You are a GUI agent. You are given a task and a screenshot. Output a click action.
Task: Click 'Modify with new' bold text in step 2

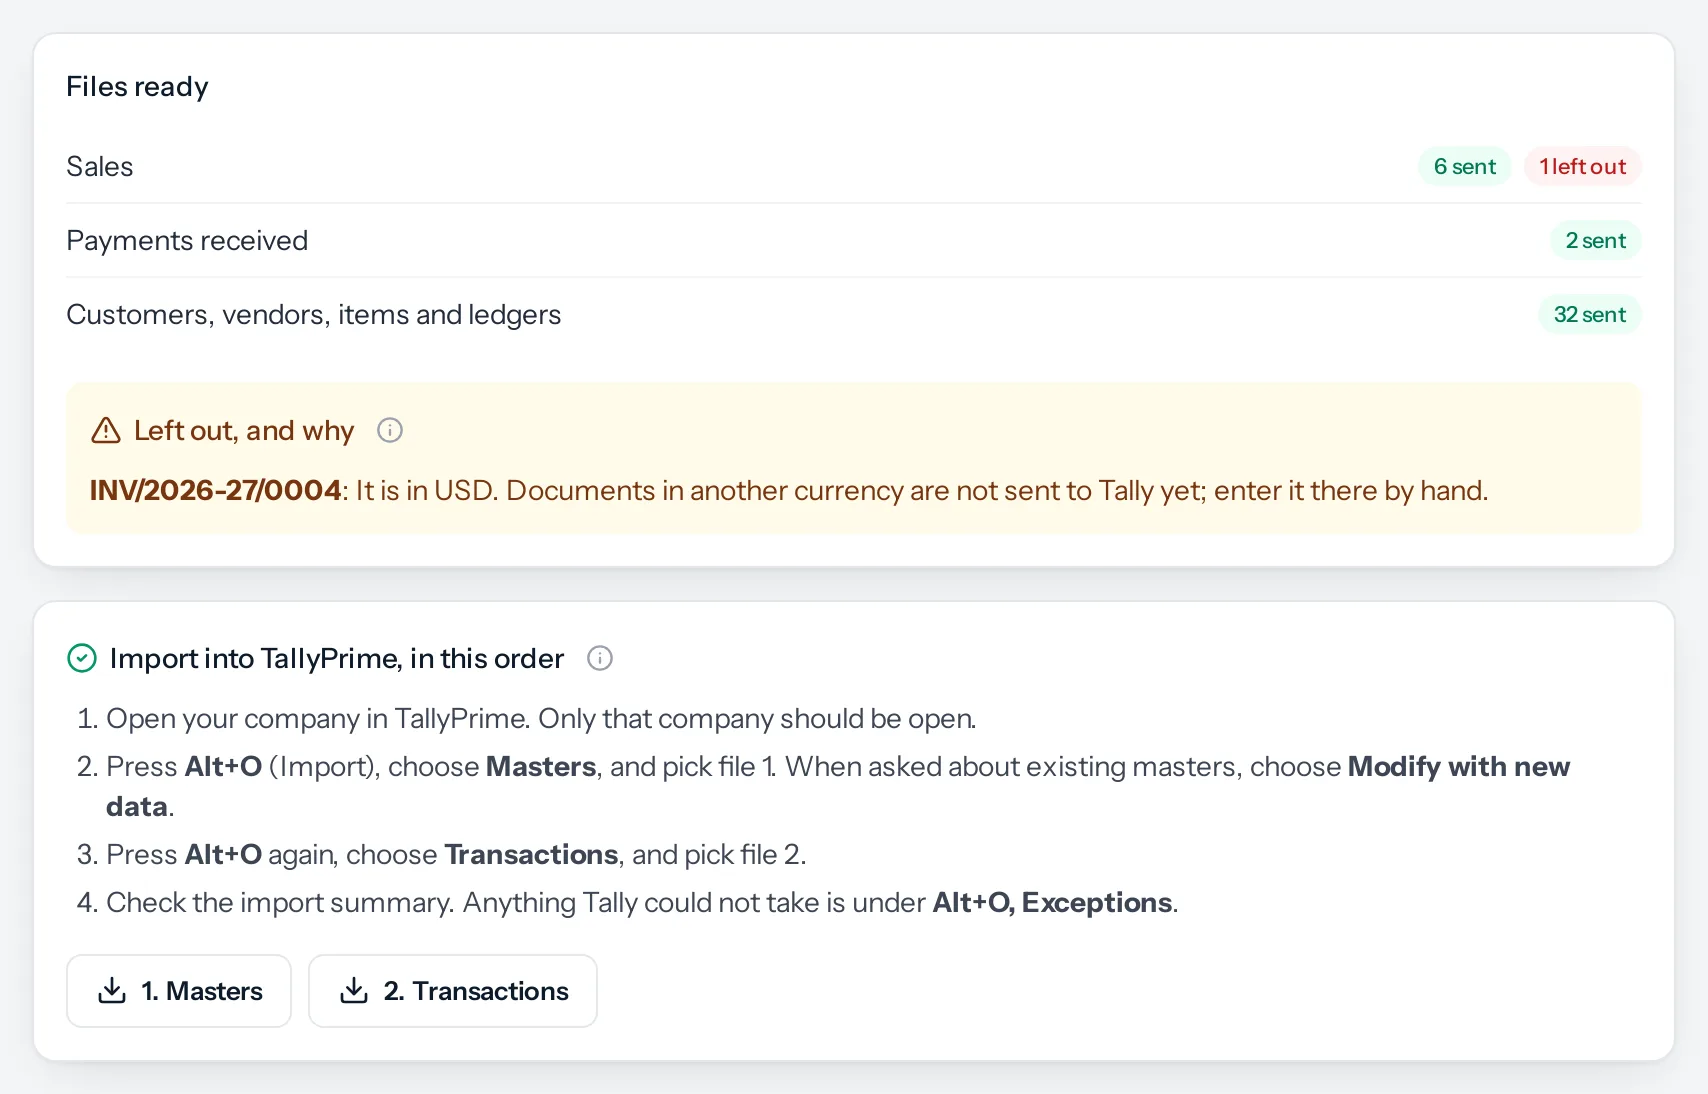[1459, 766]
